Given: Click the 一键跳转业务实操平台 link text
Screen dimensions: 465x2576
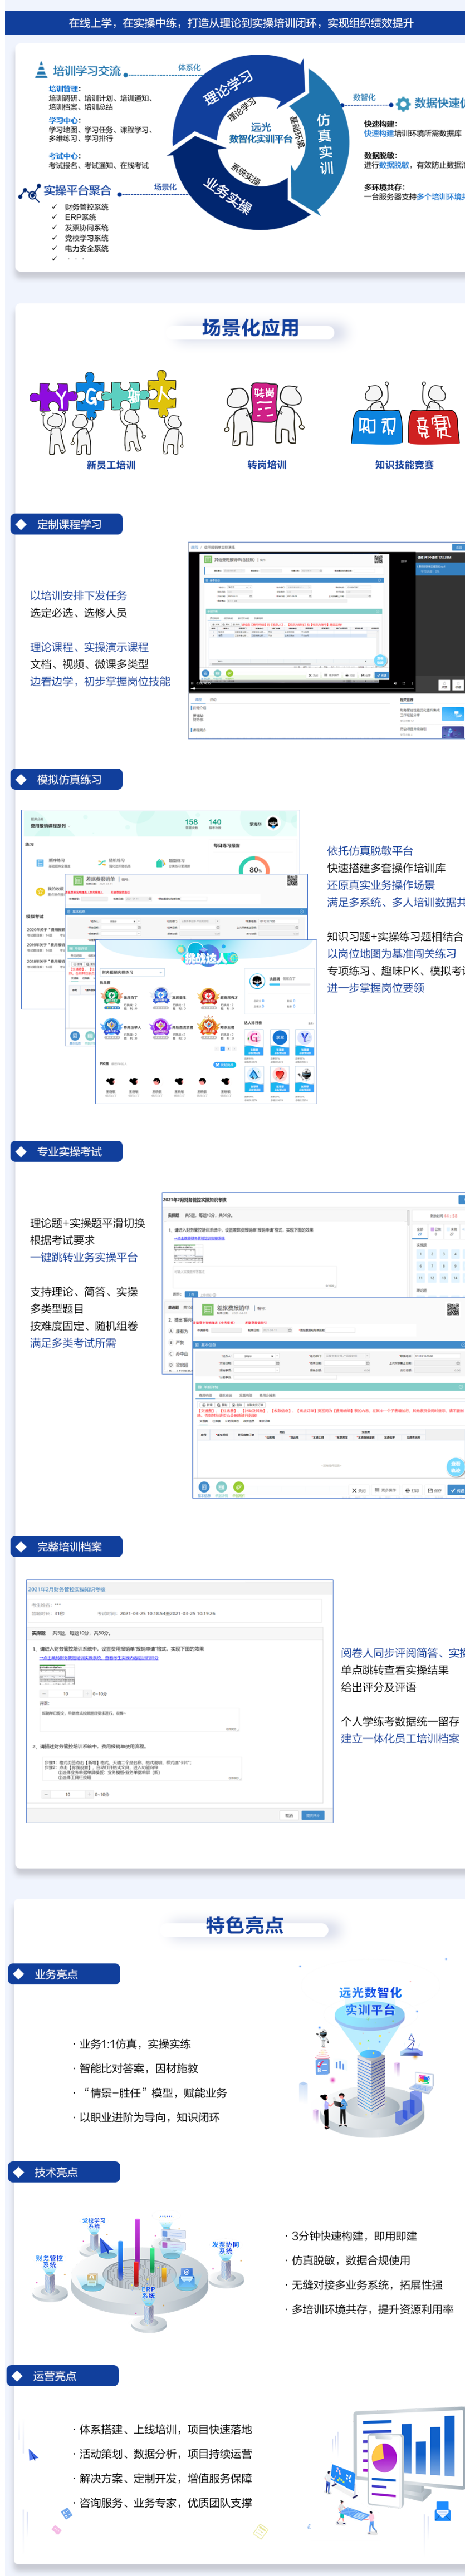Looking at the screenshot, I should [x=83, y=1257].
